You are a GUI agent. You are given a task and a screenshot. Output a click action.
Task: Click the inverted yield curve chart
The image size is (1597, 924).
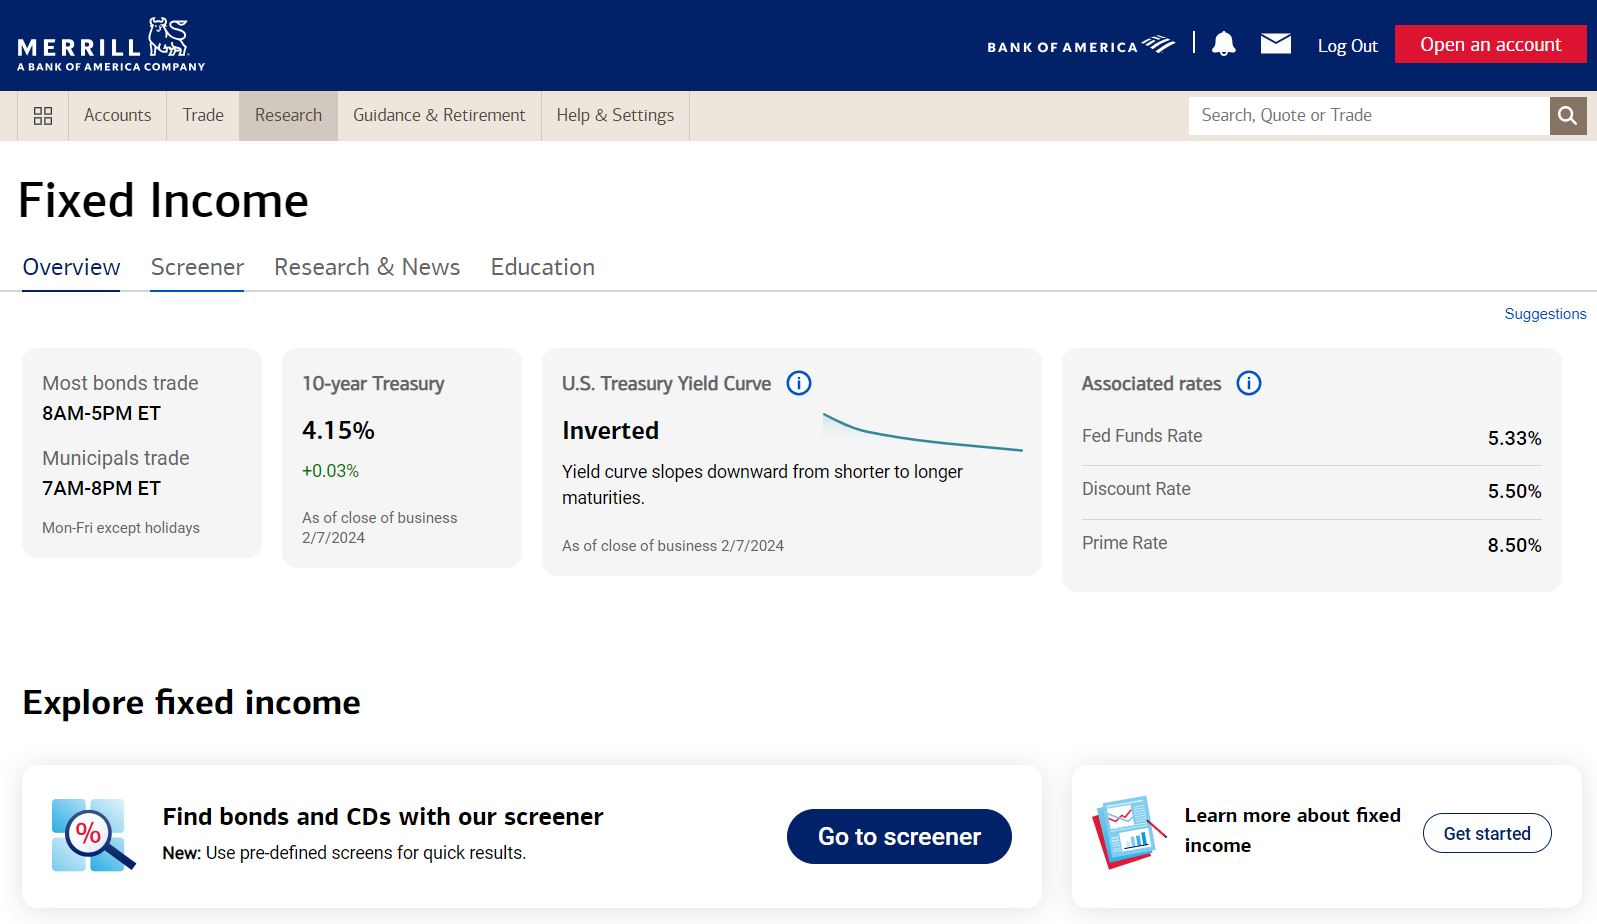(922, 433)
